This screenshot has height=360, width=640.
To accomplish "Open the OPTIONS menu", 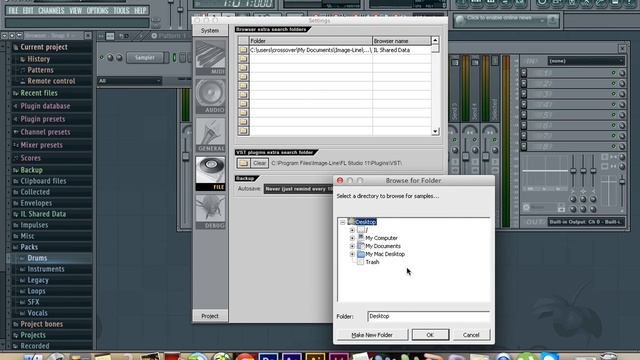I will [98, 11].
